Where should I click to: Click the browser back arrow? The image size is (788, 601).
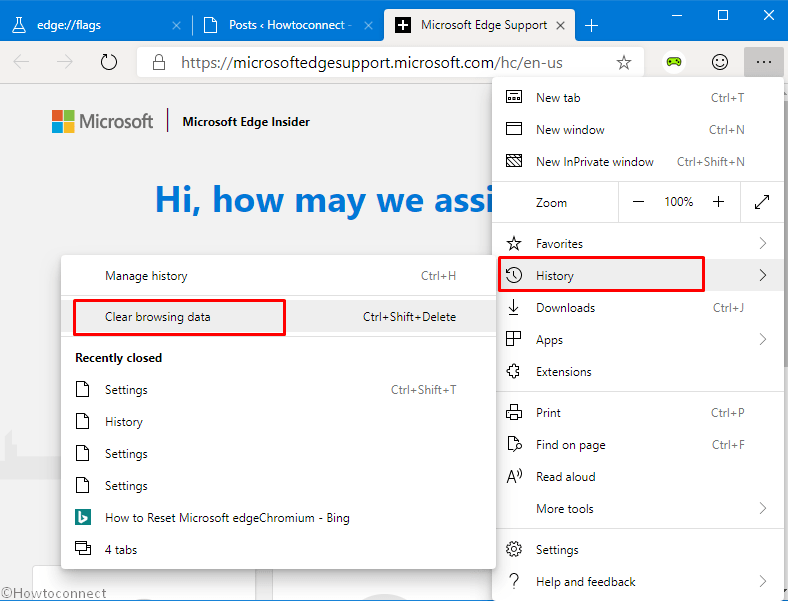point(22,62)
